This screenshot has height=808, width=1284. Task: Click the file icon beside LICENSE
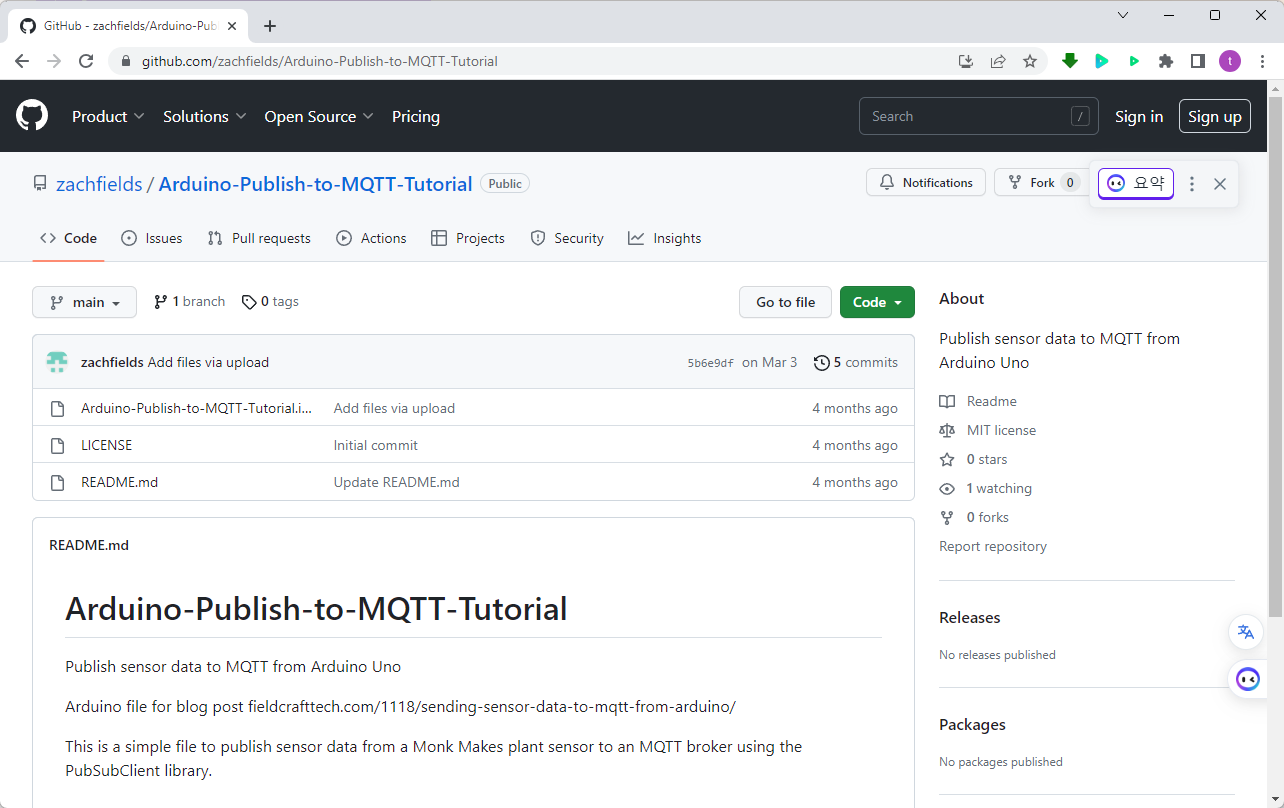click(57, 445)
